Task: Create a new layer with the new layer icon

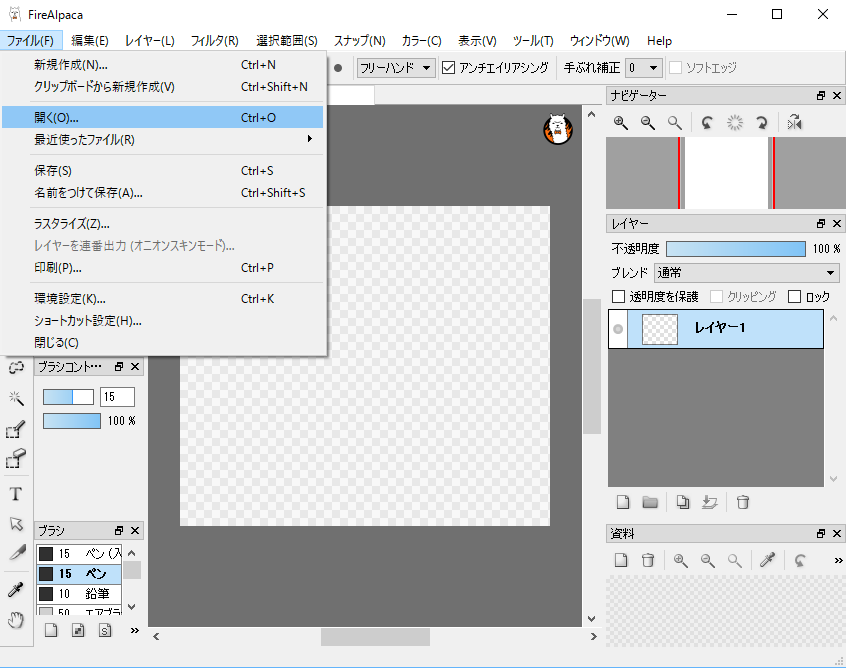Action: pyautogui.click(x=623, y=502)
